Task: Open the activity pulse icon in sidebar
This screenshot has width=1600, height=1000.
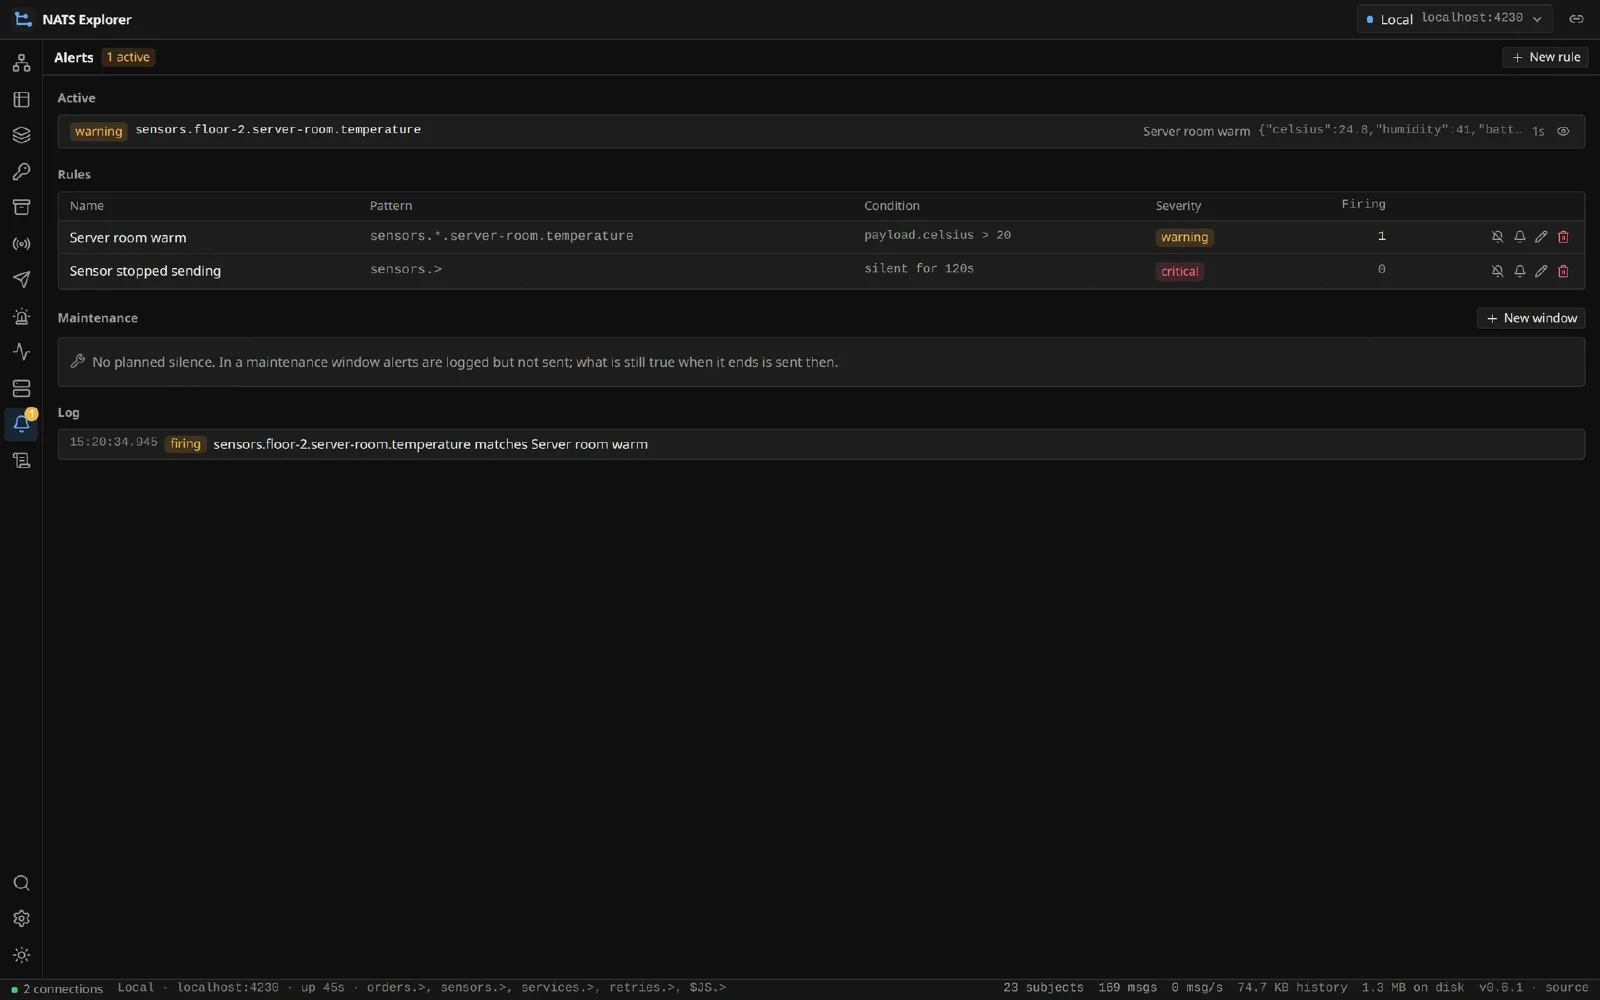Action: [21, 352]
